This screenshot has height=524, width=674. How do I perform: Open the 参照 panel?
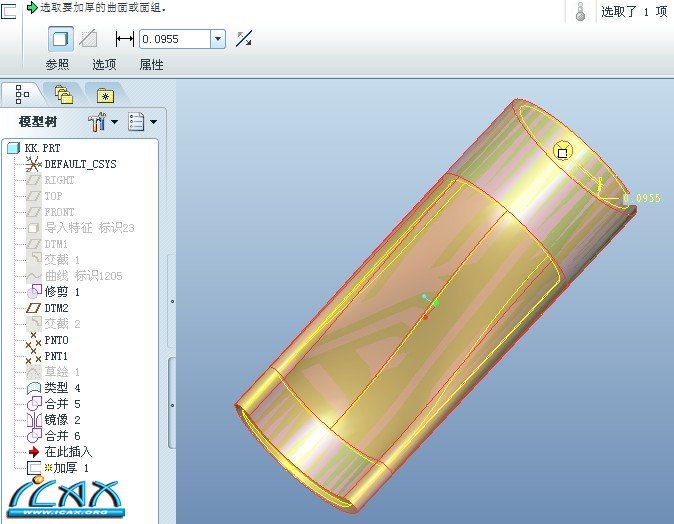[x=59, y=65]
